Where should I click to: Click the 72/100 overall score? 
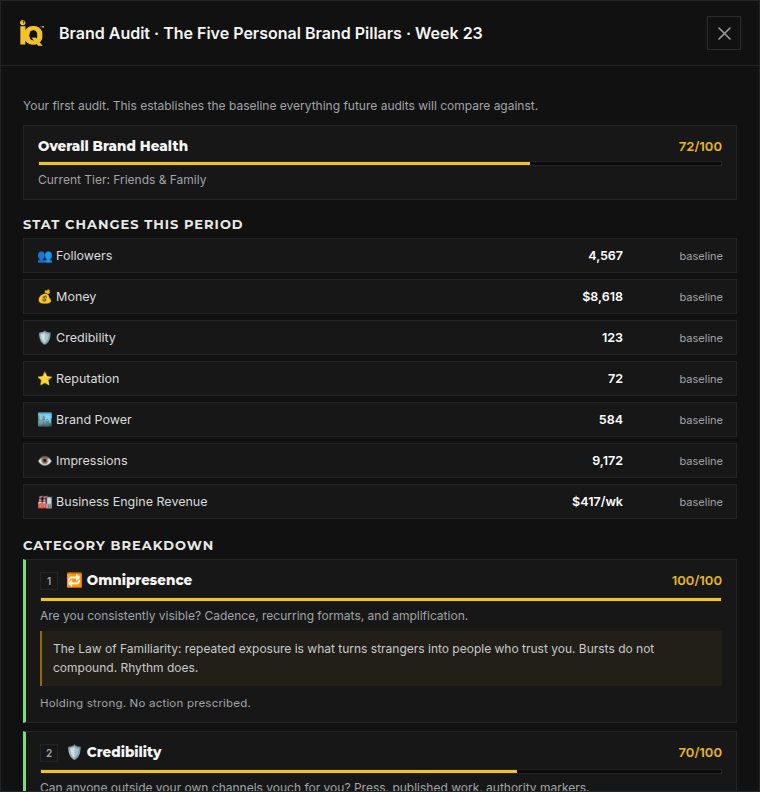700,146
